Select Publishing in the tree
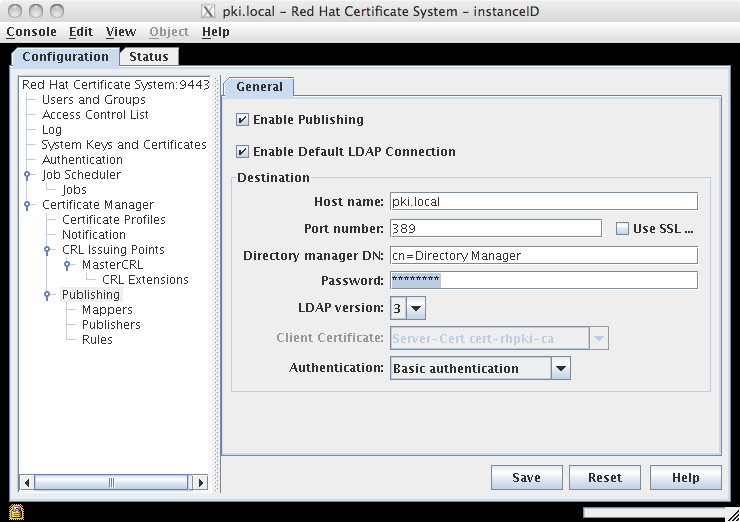This screenshot has height=522, width=740. click(91, 295)
